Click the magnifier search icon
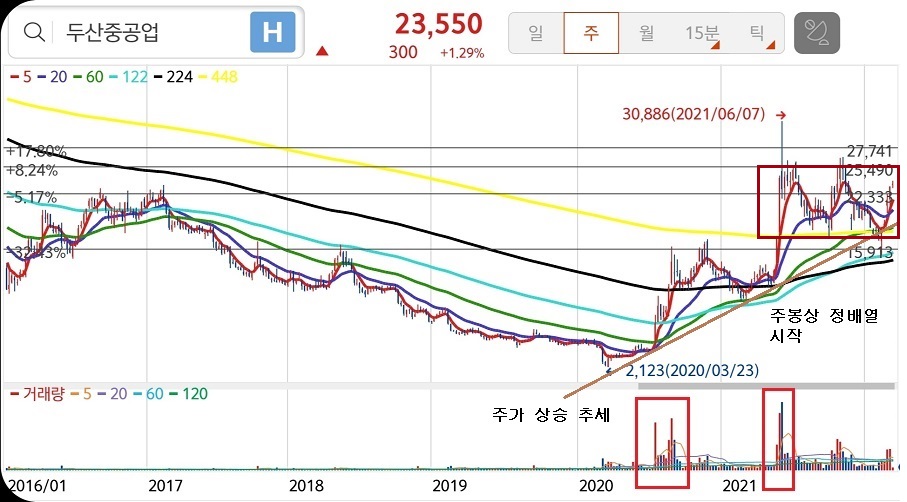The width and height of the screenshot is (907, 502). pyautogui.click(x=34, y=32)
